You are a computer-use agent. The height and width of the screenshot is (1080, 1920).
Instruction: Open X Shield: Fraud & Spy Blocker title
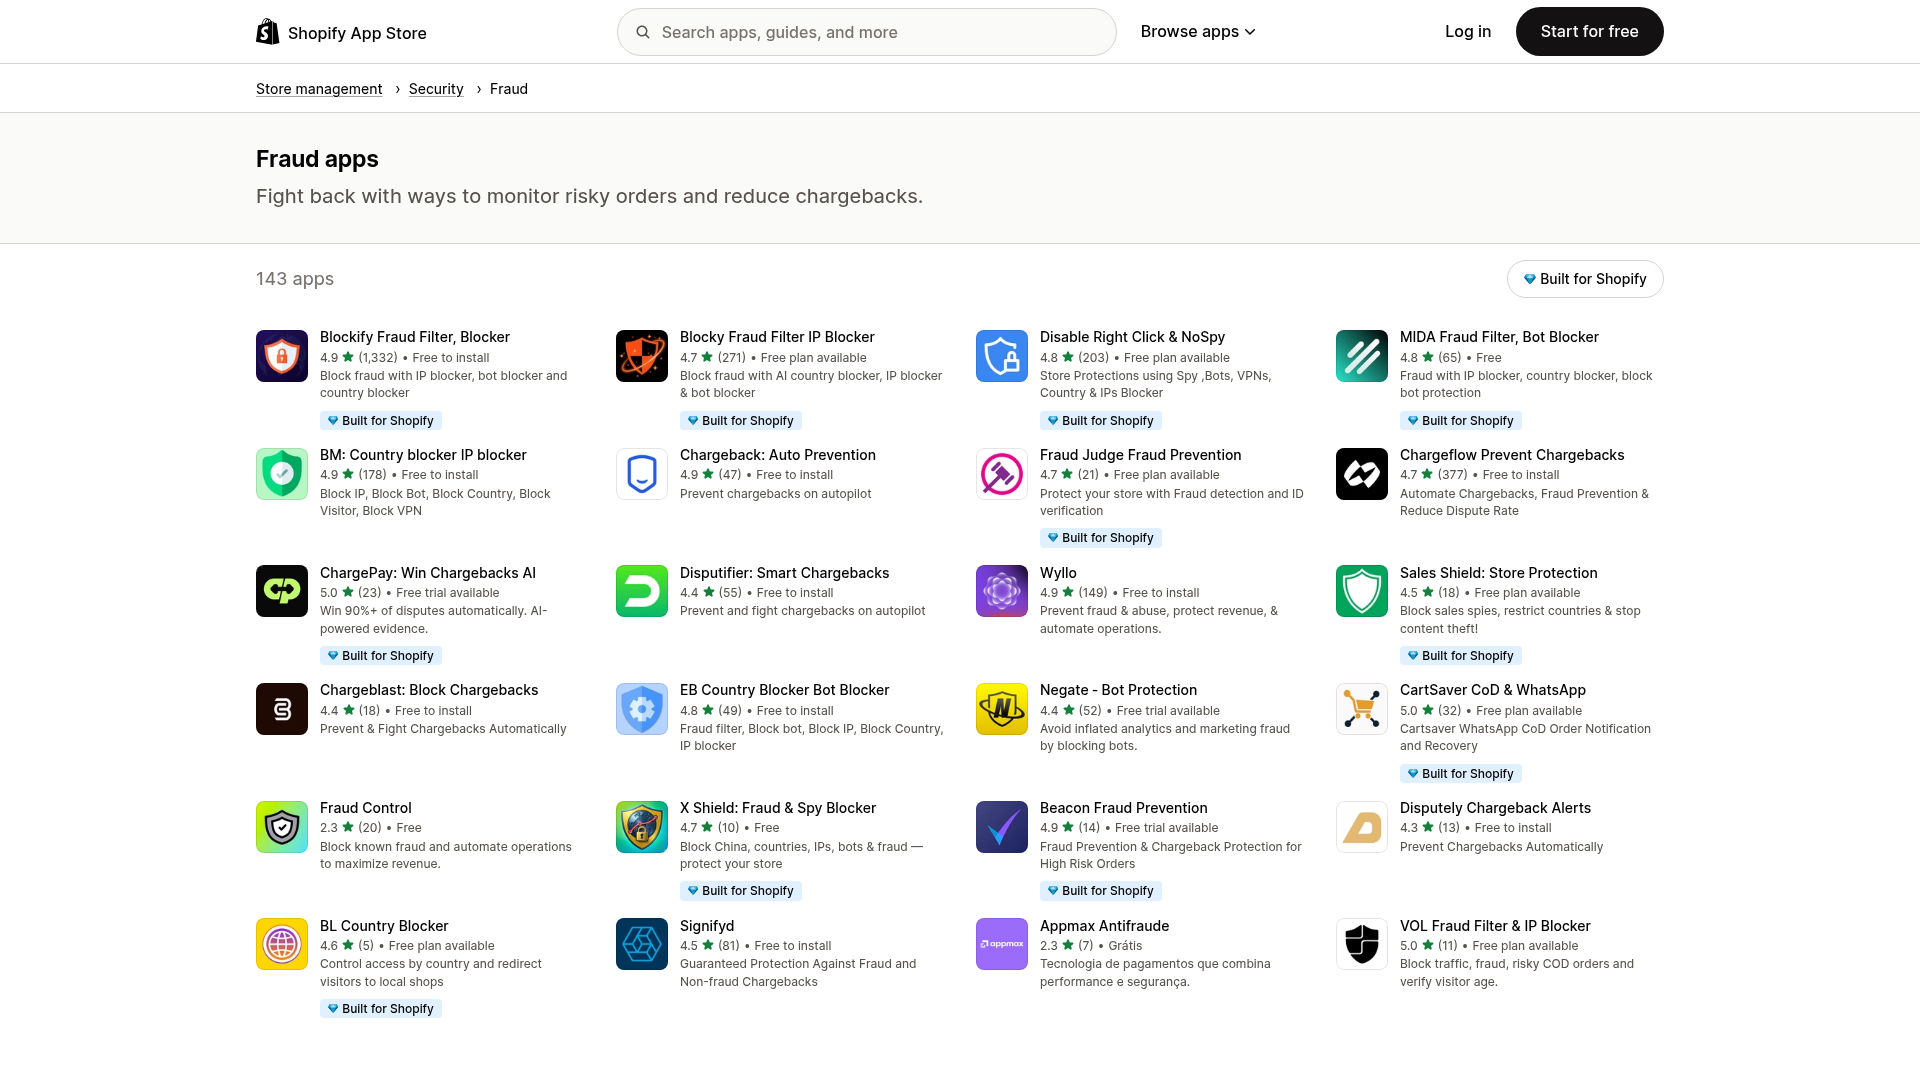778,808
